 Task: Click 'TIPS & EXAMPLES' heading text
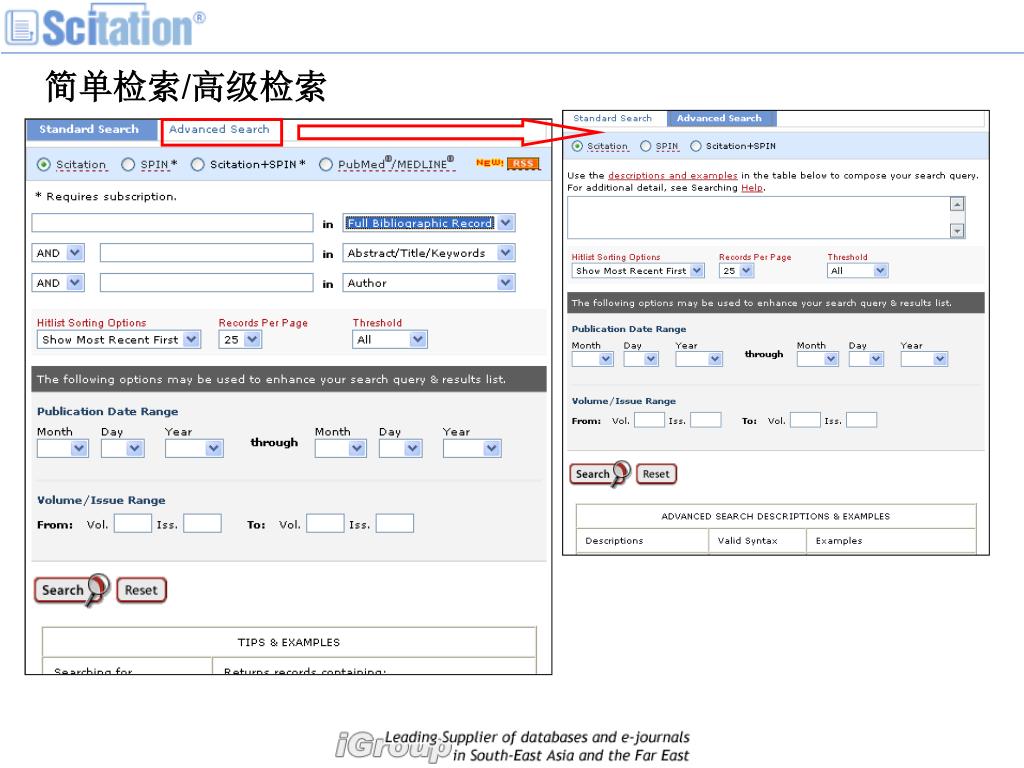(x=289, y=643)
